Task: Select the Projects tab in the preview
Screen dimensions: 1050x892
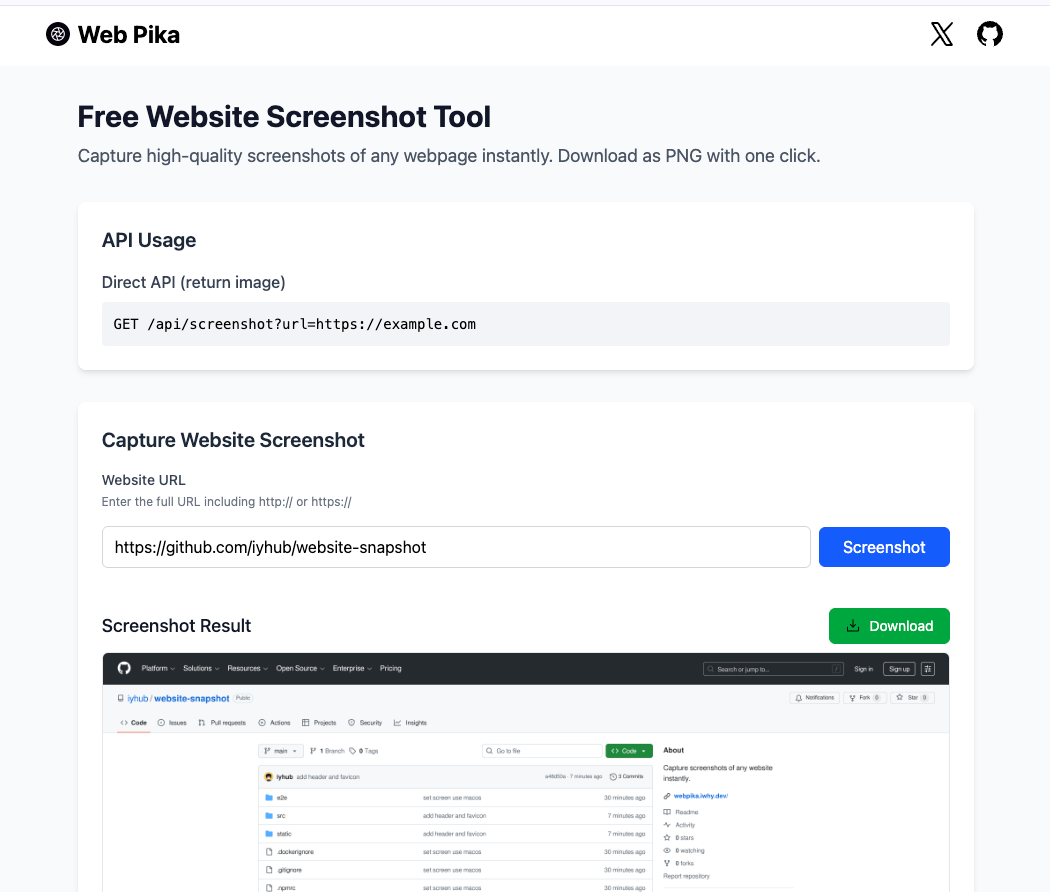Action: [319, 723]
